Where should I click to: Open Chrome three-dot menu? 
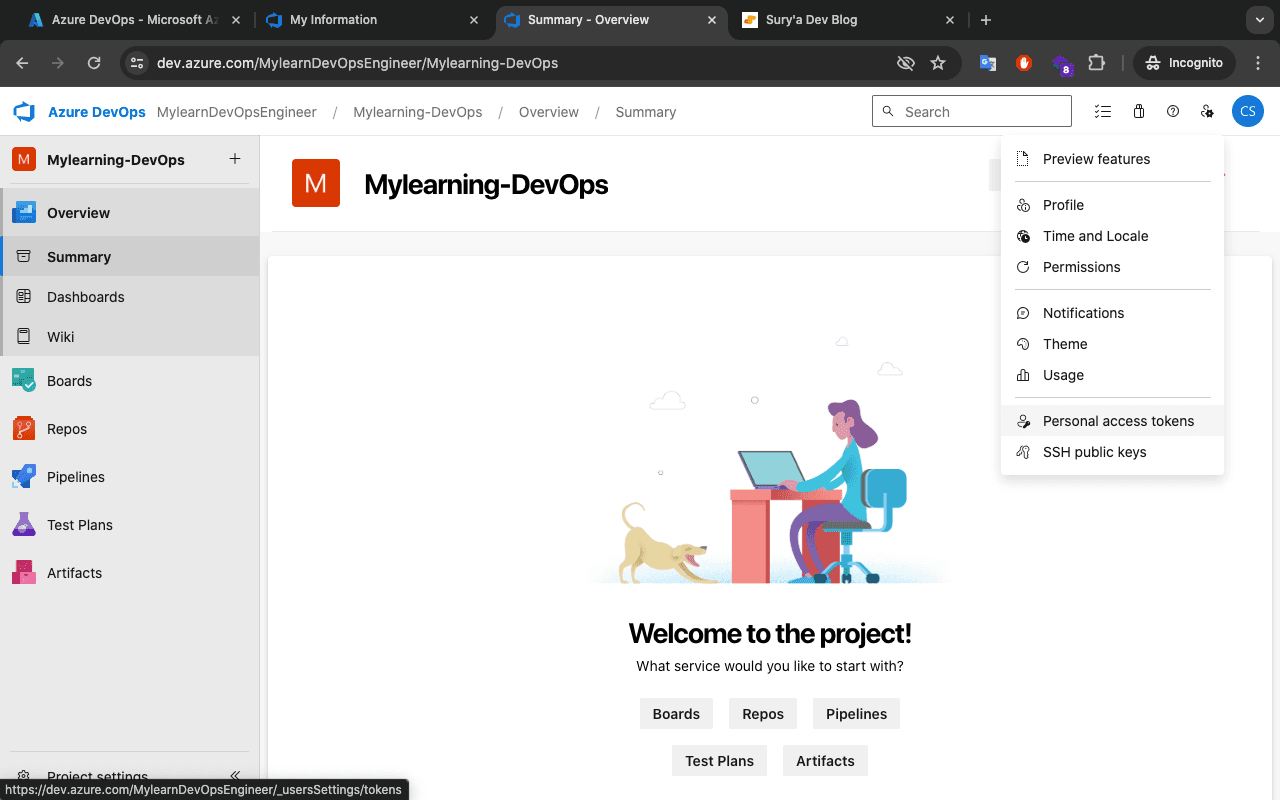click(x=1259, y=63)
